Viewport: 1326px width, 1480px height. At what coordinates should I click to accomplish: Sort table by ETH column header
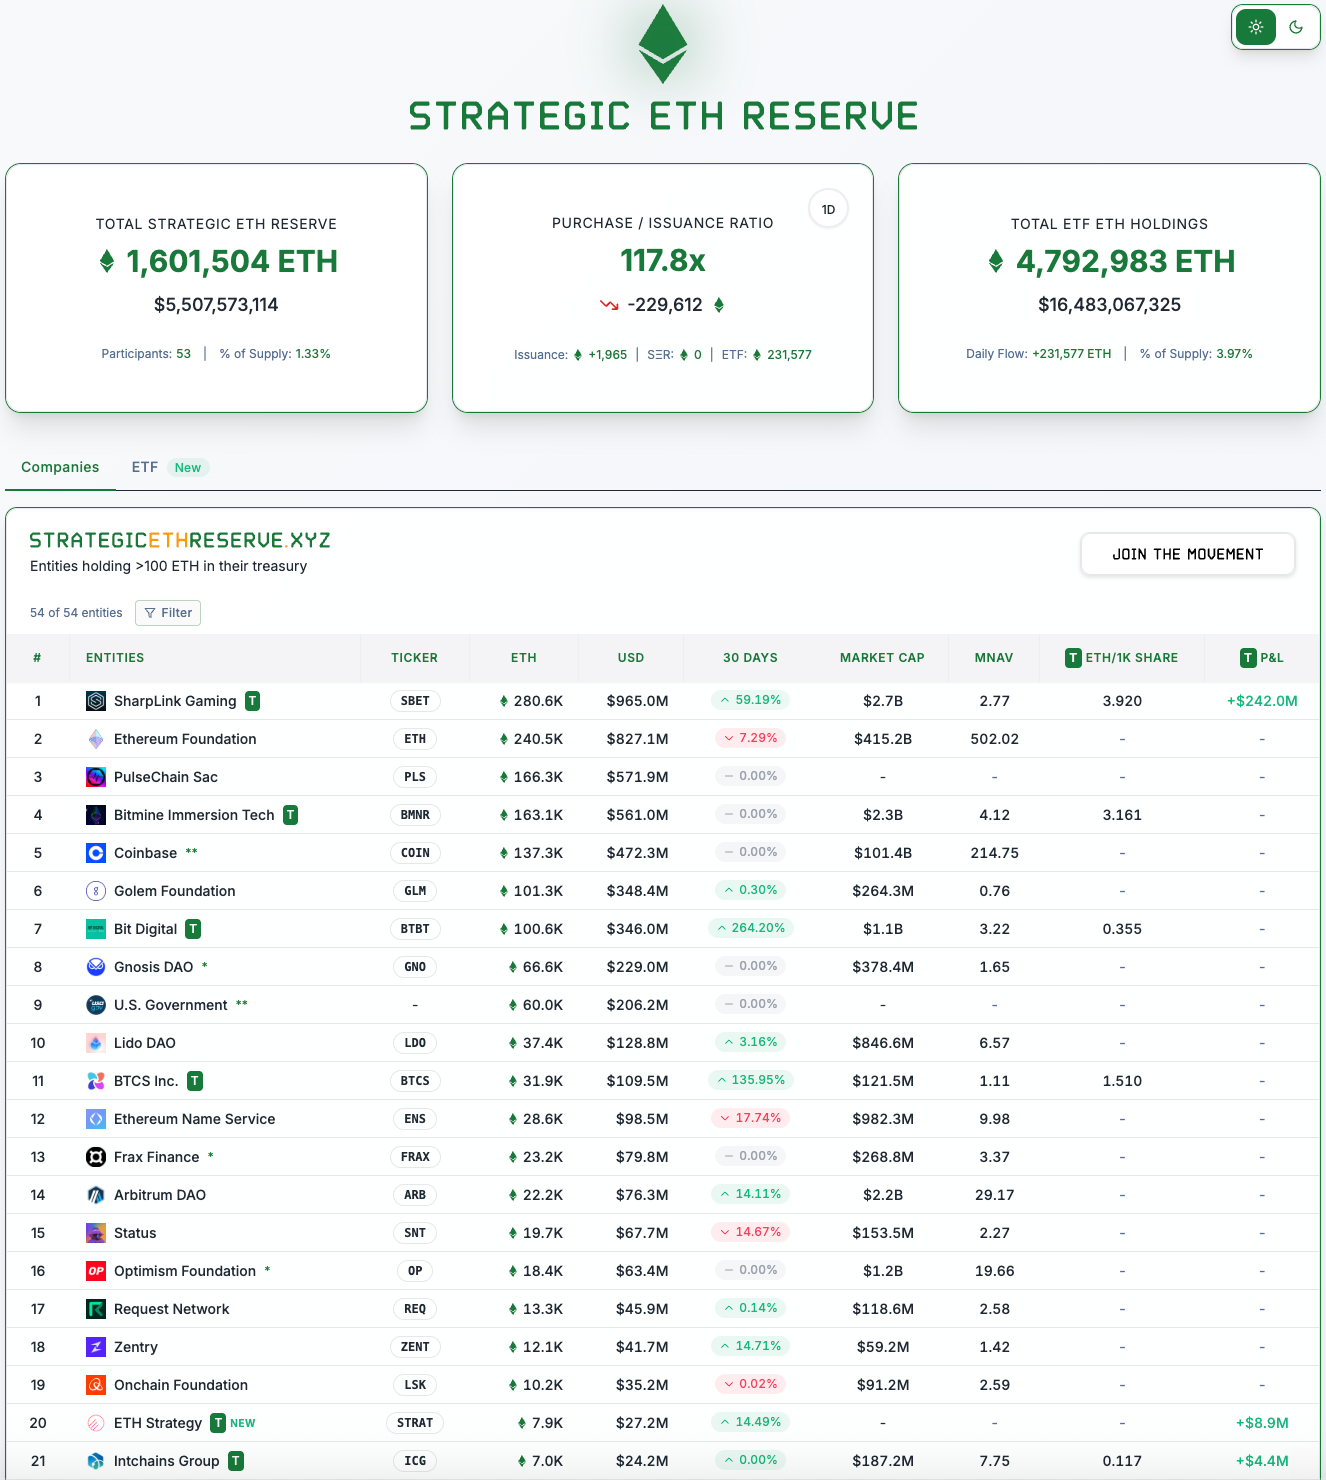524,658
